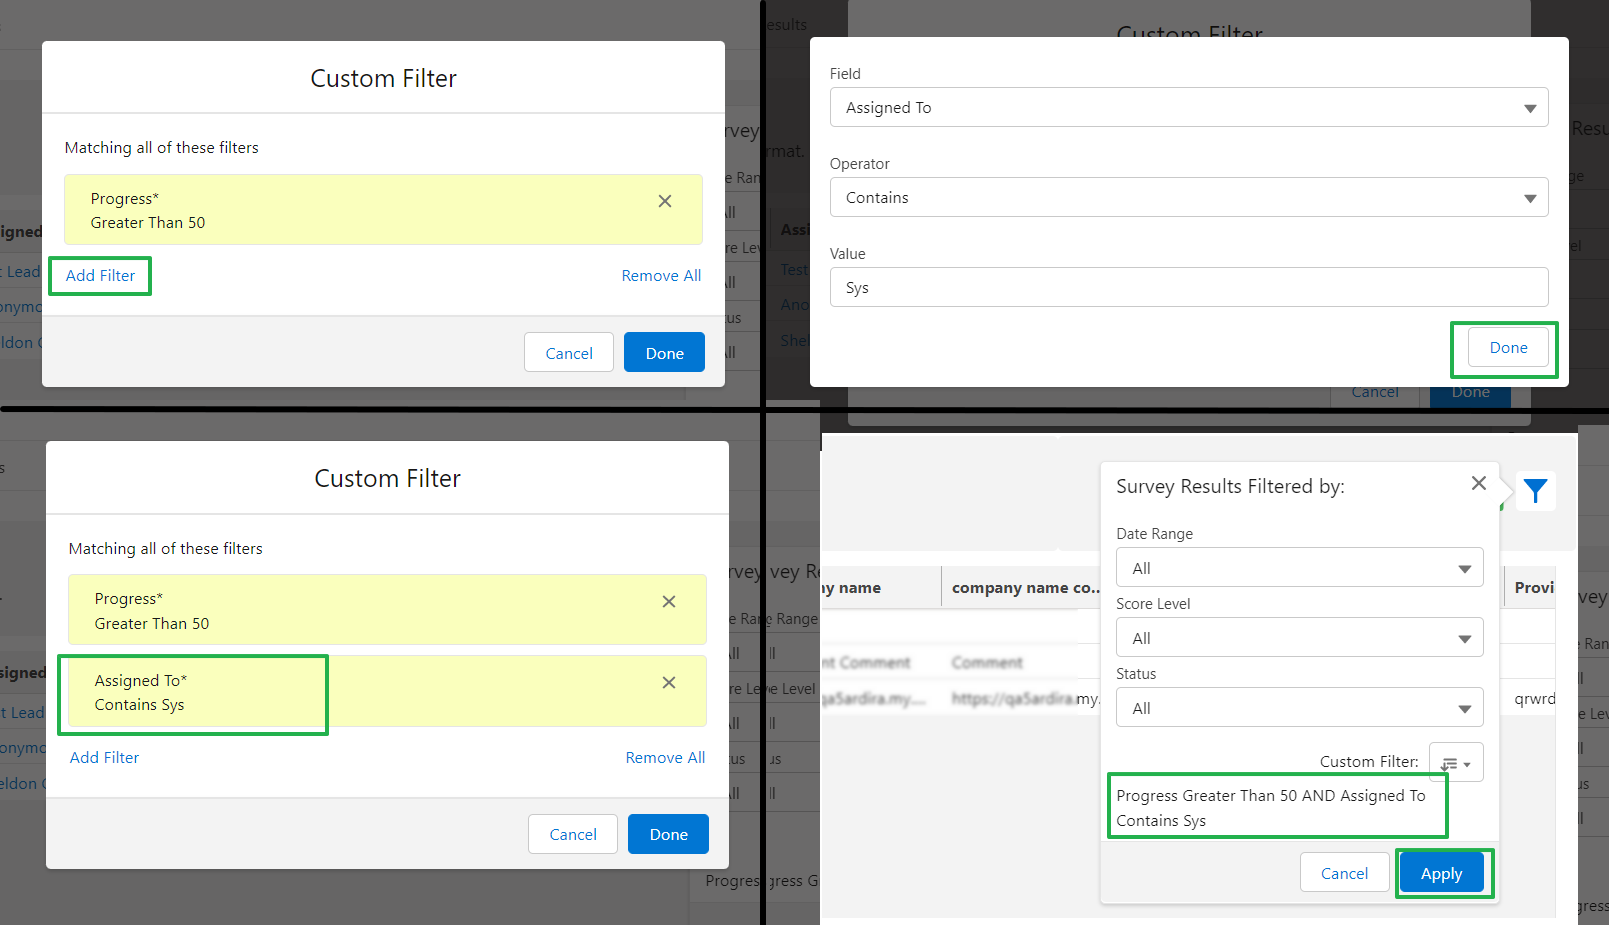Open the Operator dropdown showing Contains
This screenshot has width=1609, height=925.
tap(1188, 198)
